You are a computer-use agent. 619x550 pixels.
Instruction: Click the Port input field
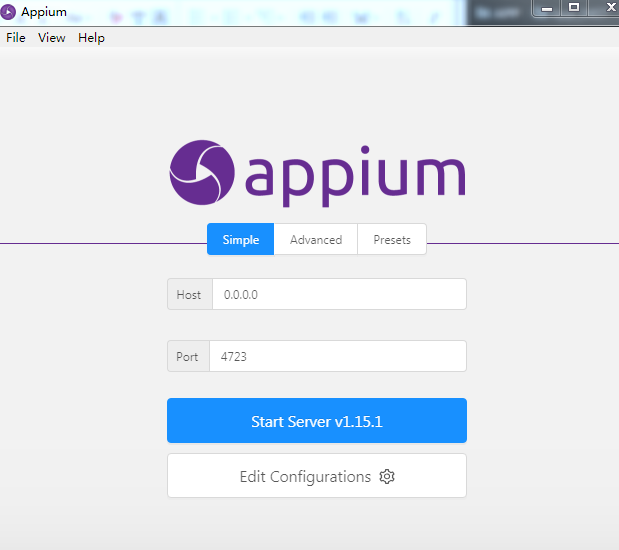(x=338, y=356)
